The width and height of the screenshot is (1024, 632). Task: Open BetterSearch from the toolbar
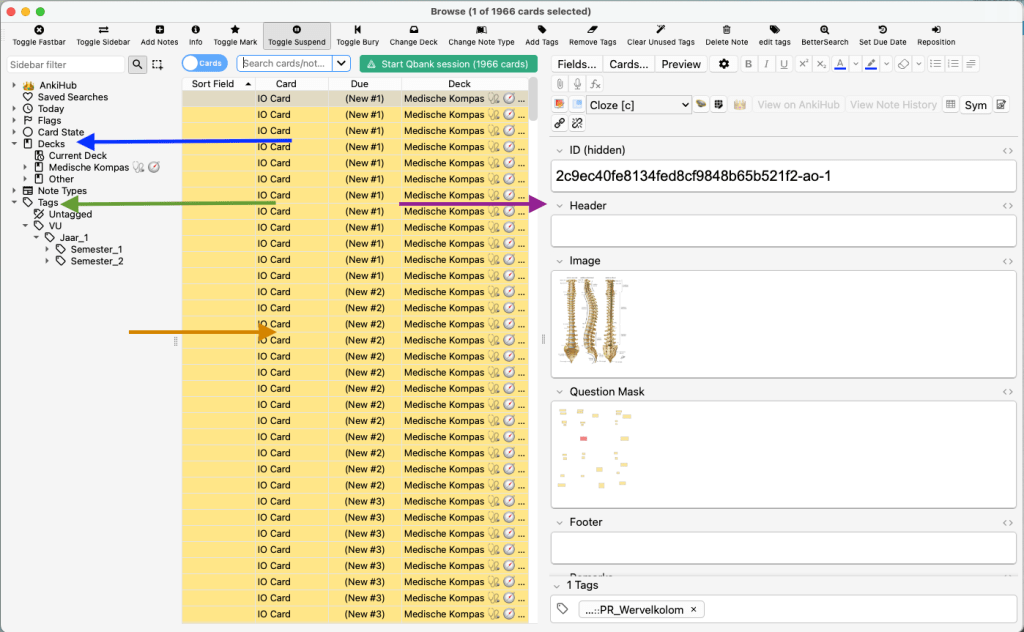pos(824,31)
